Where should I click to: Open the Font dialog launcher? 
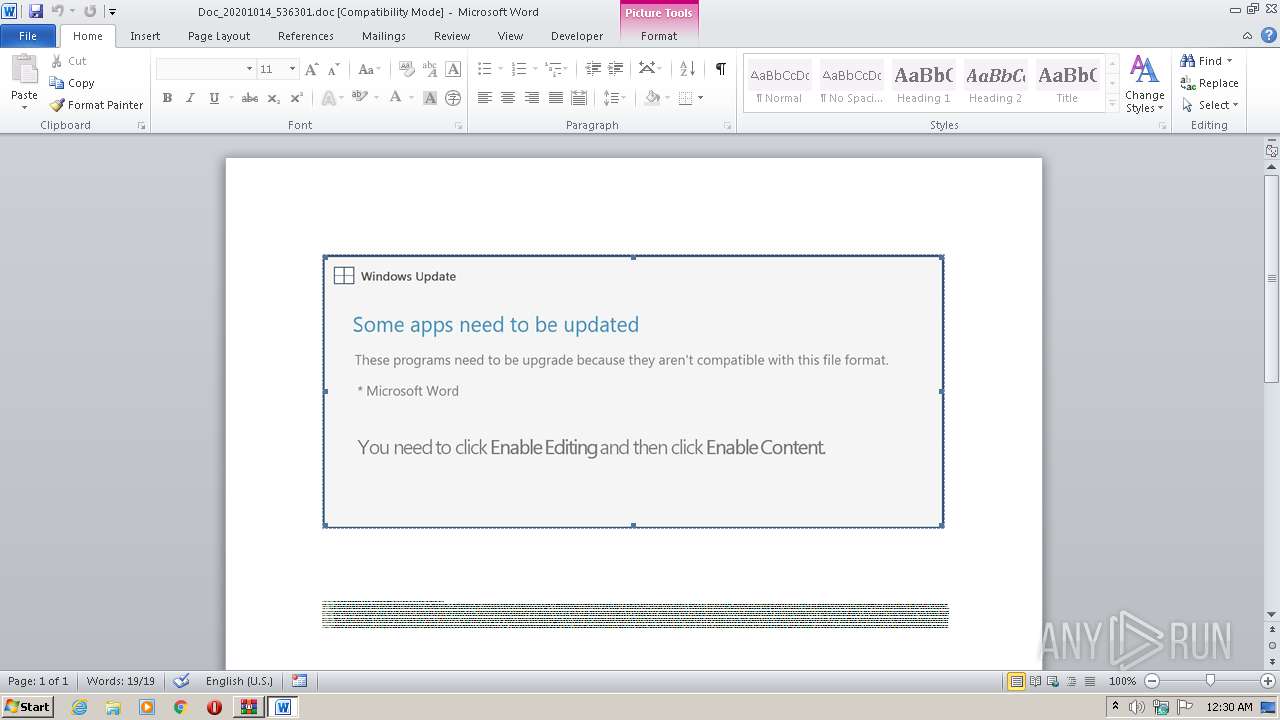click(459, 126)
